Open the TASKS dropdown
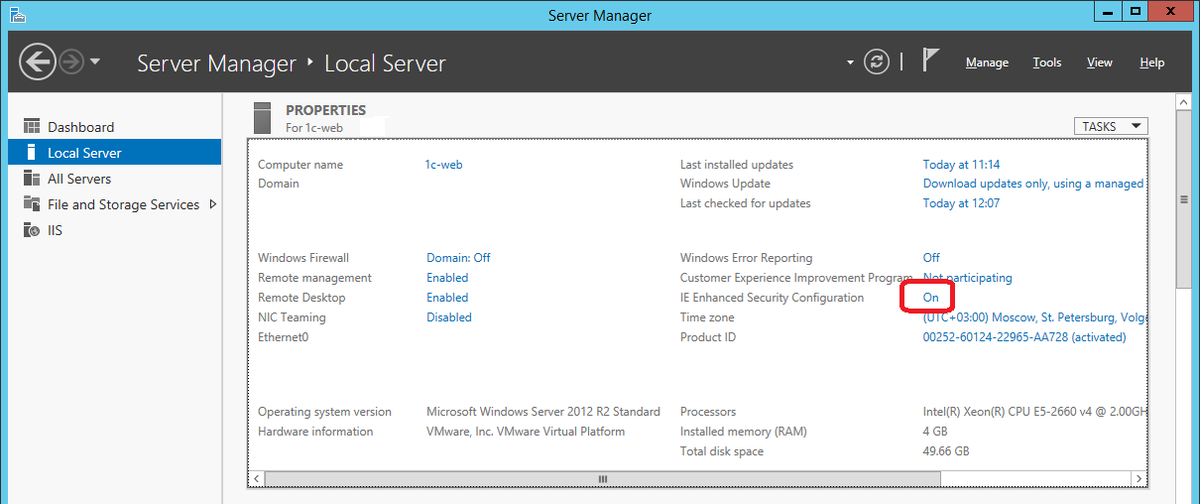The height and width of the screenshot is (504, 1200). 1110,126
